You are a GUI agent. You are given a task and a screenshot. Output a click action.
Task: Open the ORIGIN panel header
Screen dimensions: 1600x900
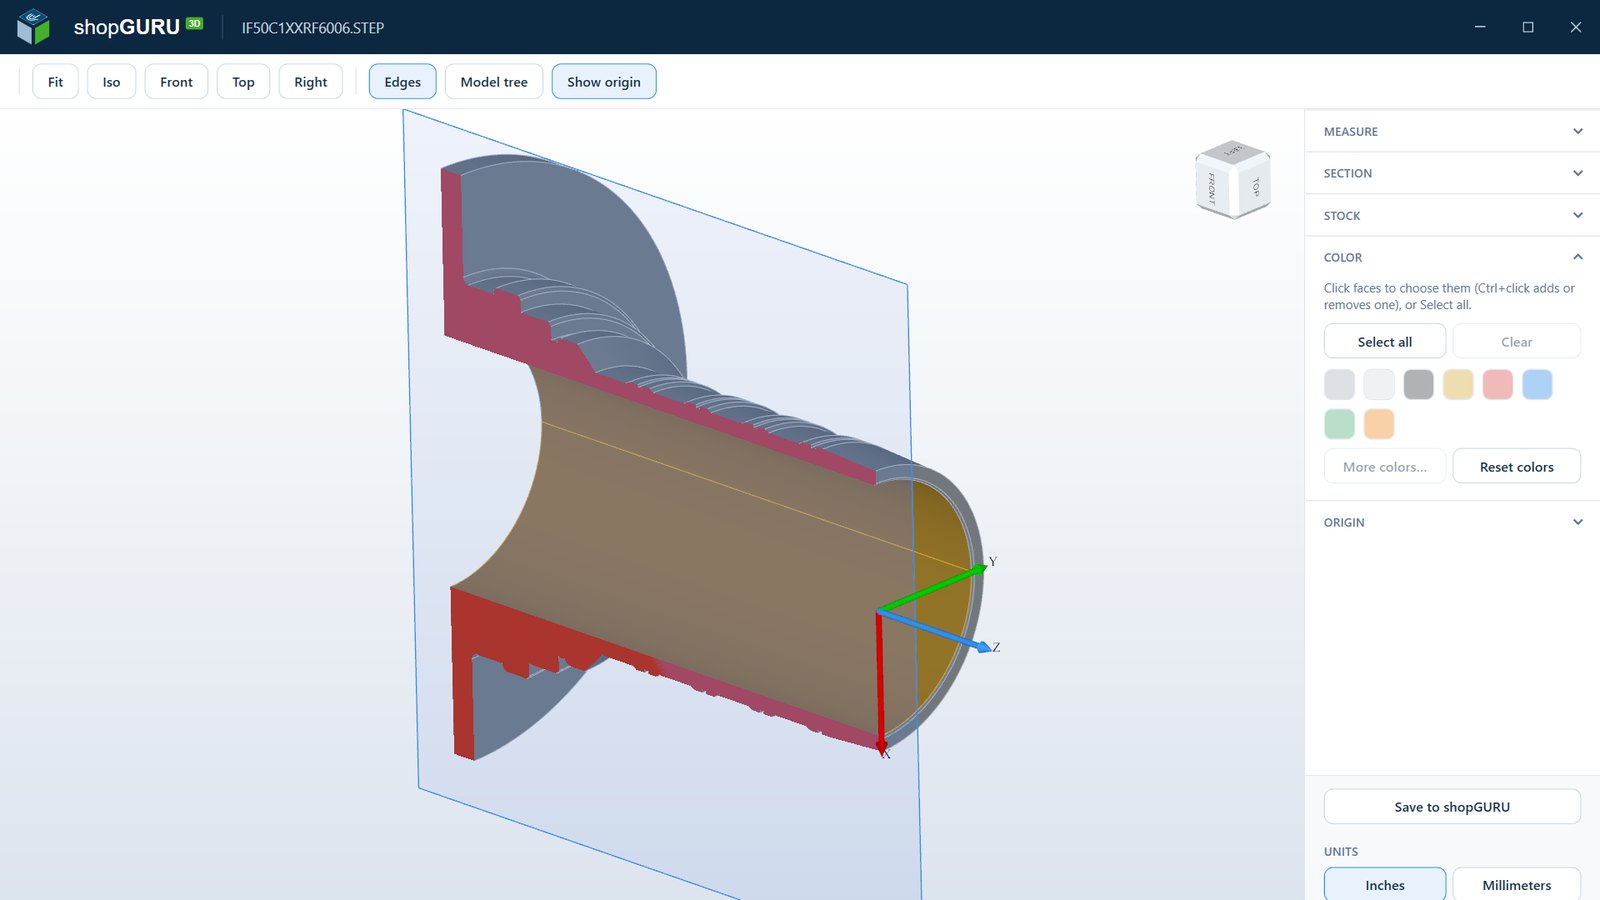pyautogui.click(x=1452, y=522)
